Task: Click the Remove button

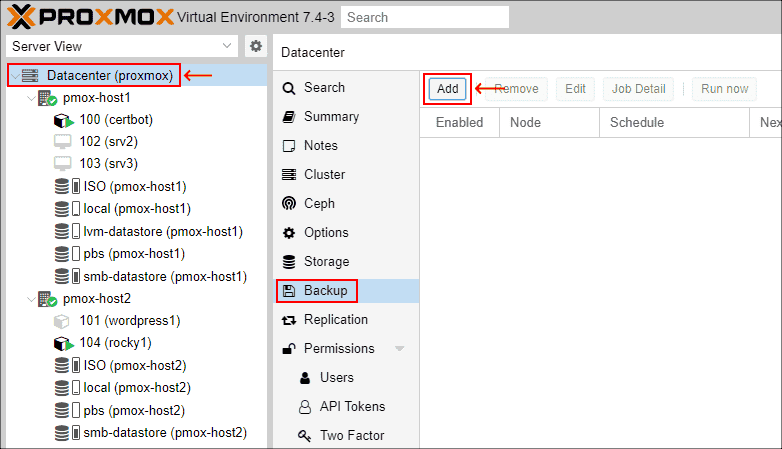Action: pyautogui.click(x=516, y=89)
